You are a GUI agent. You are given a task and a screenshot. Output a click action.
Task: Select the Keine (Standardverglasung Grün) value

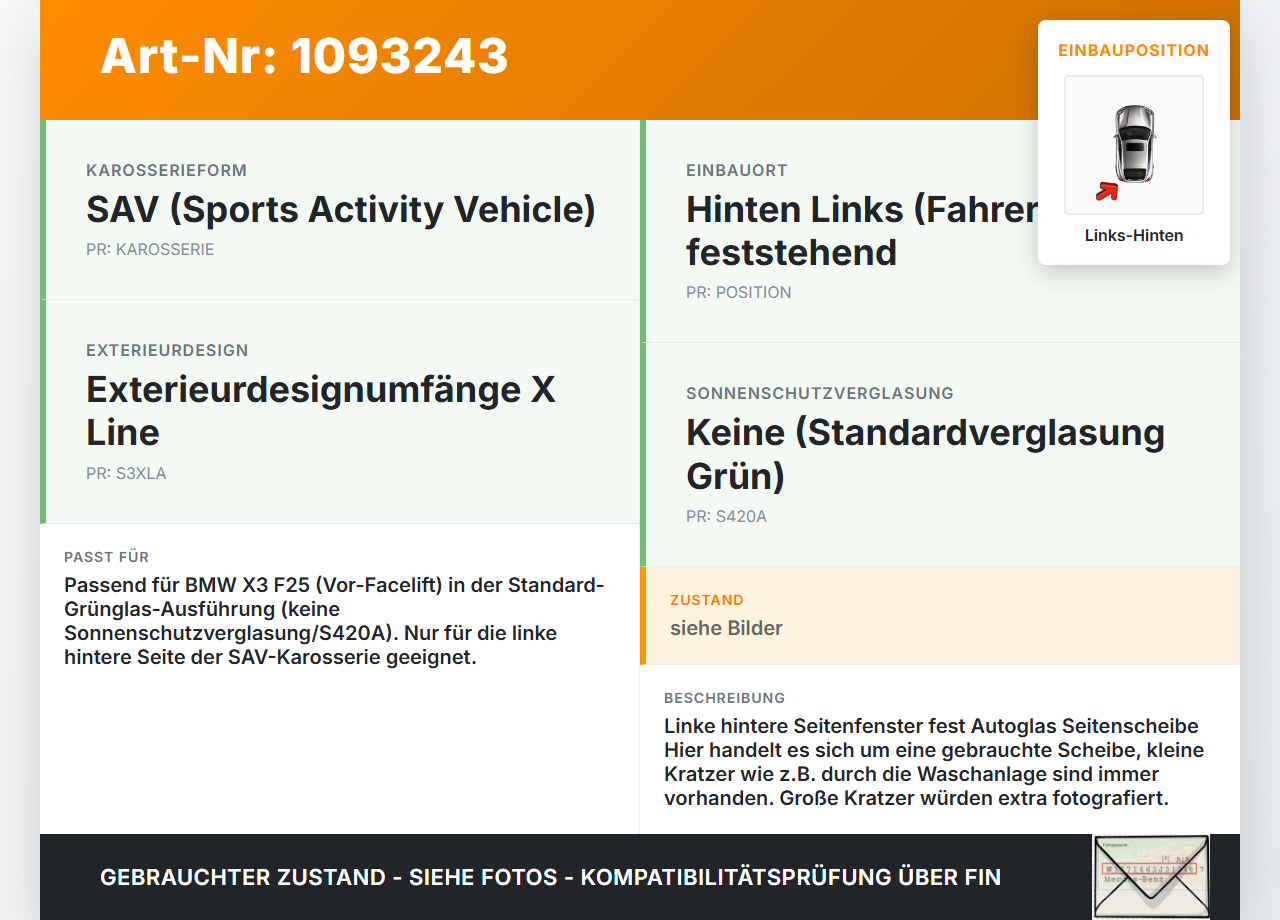pos(926,454)
